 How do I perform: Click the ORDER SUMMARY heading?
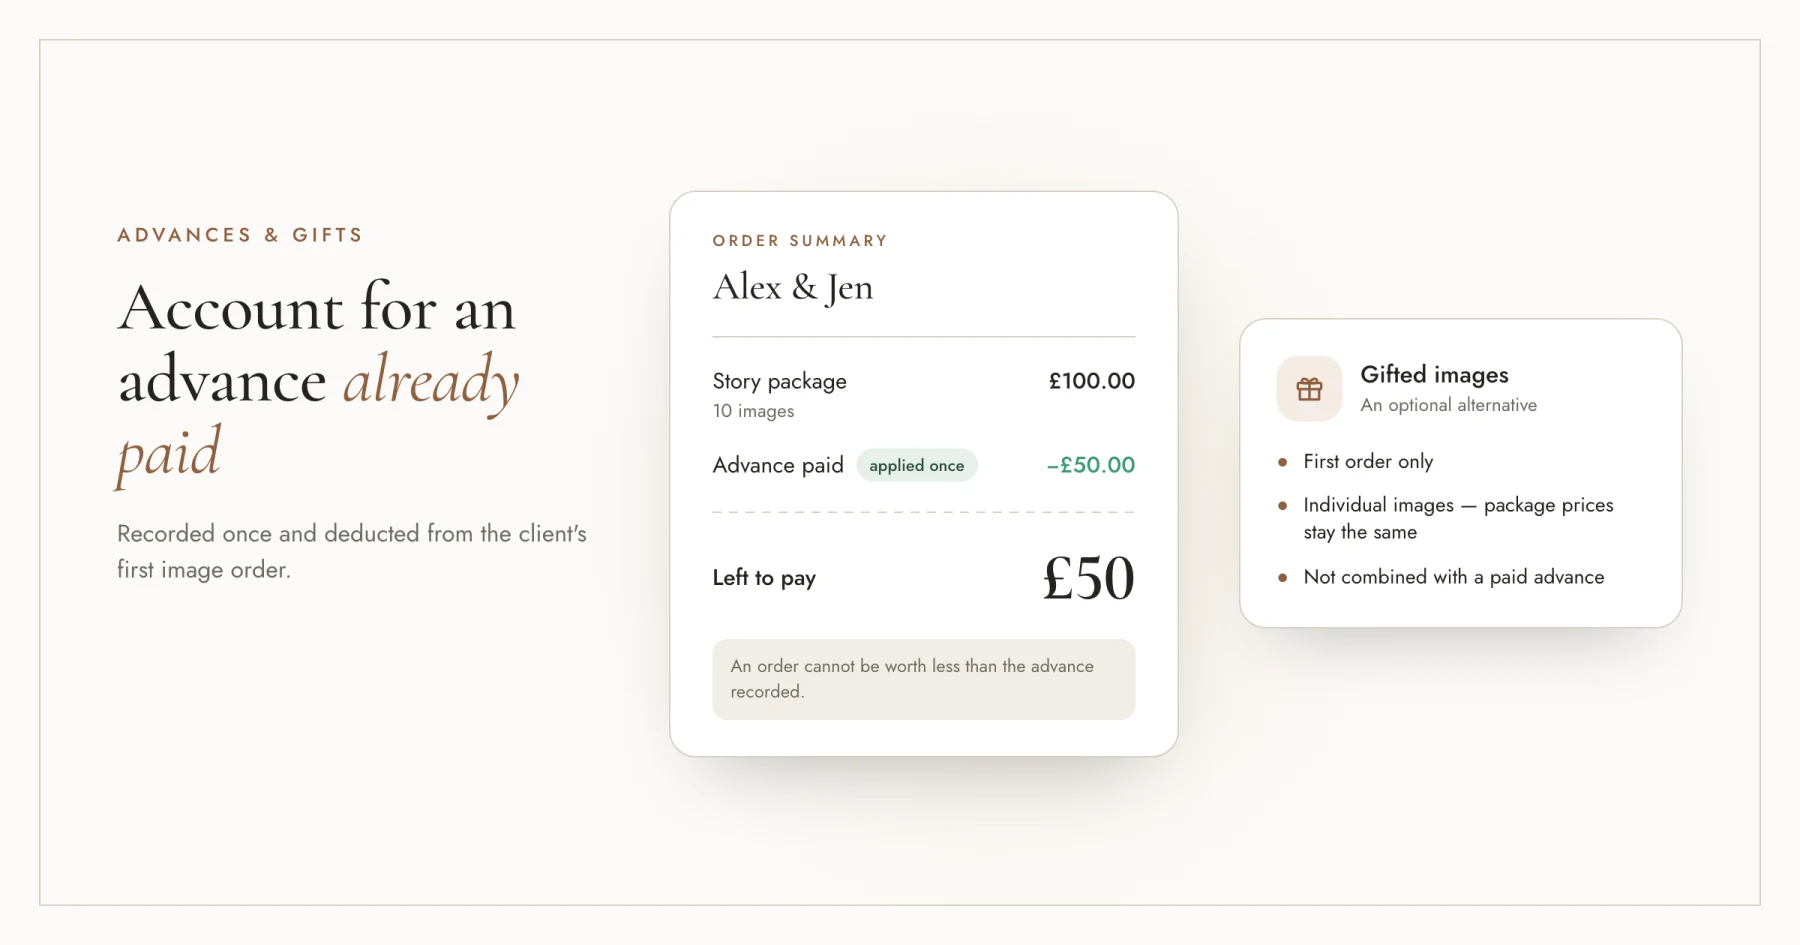point(799,241)
